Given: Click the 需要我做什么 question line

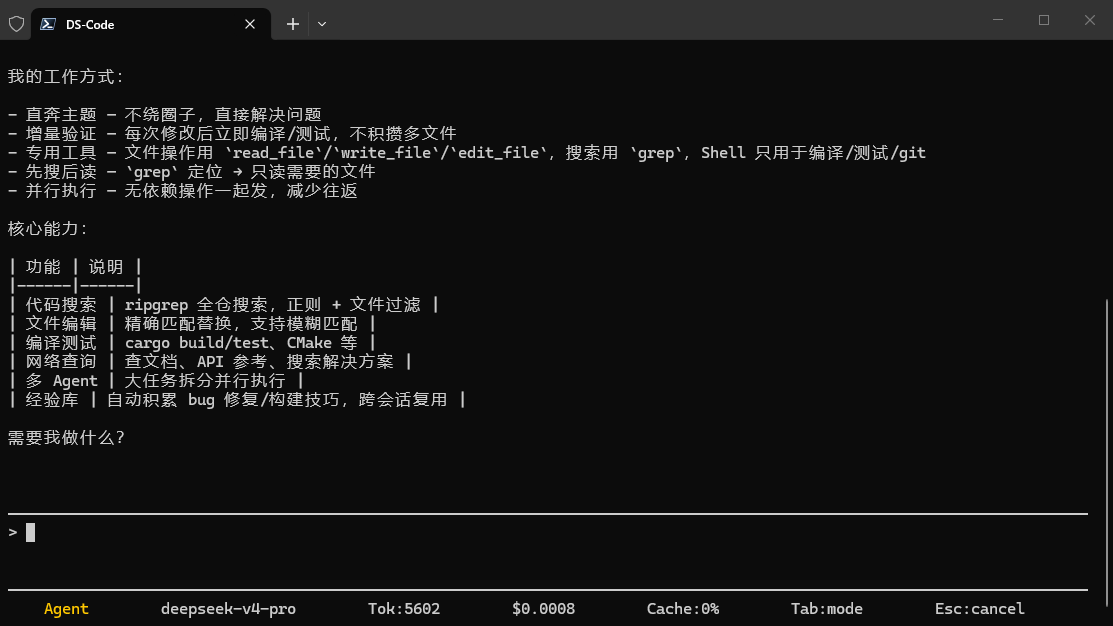Looking at the screenshot, I should [x=66, y=438].
